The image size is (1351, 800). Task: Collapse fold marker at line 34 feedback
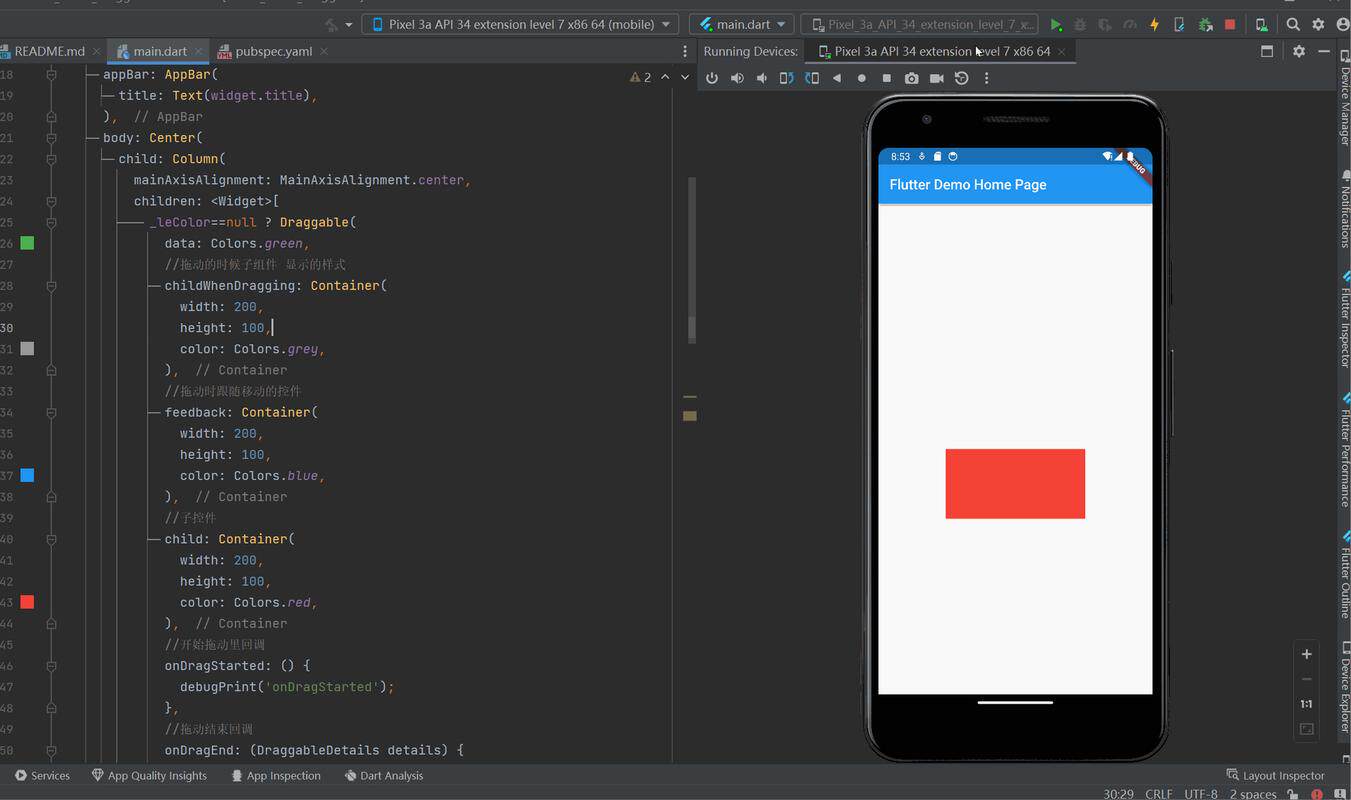51,412
